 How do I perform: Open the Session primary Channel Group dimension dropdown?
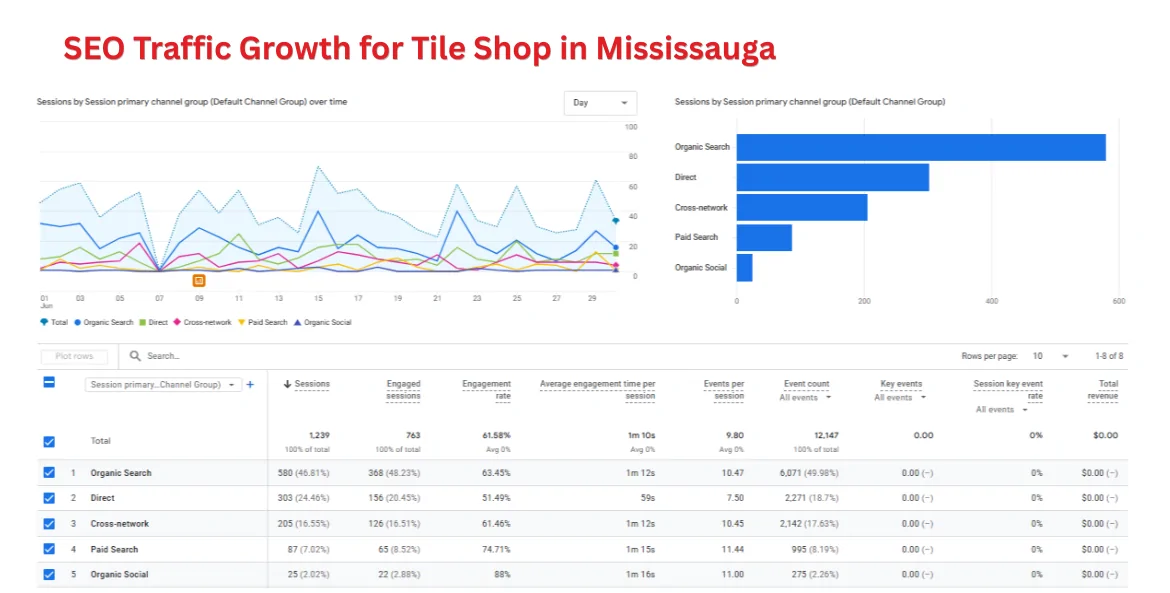click(163, 385)
